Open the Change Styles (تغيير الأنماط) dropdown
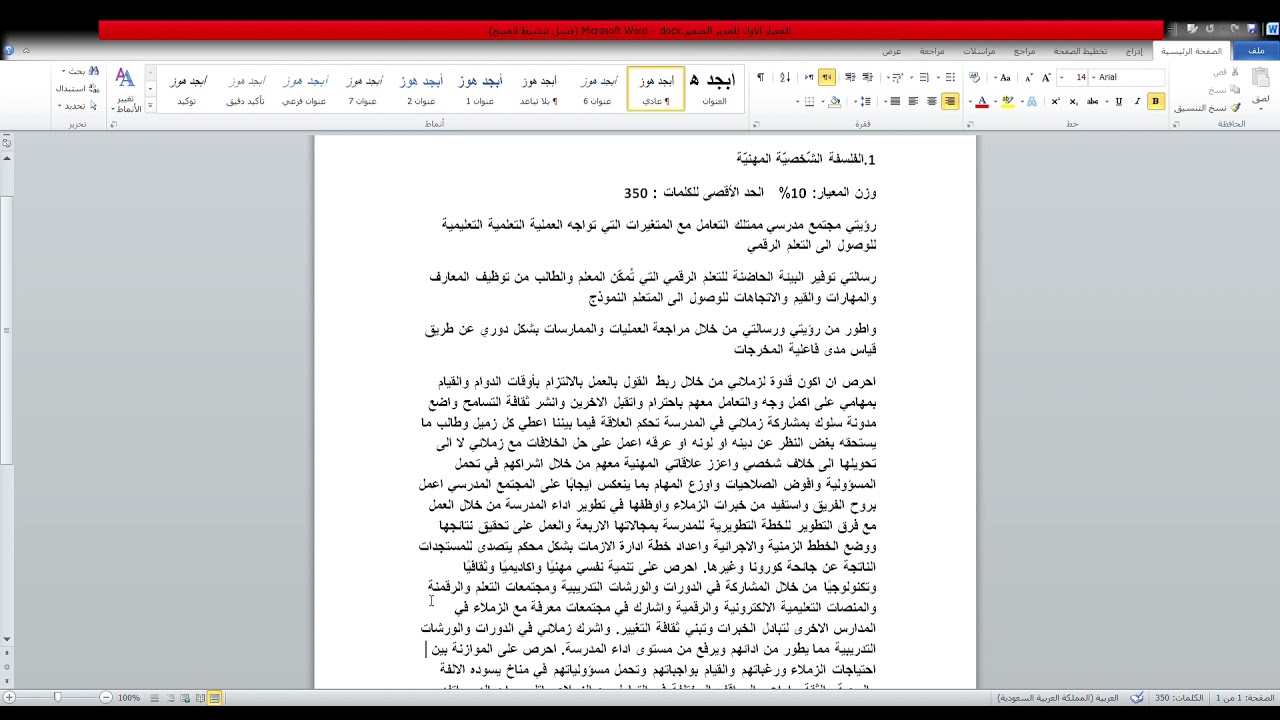The height and width of the screenshot is (720, 1280). [x=125, y=90]
